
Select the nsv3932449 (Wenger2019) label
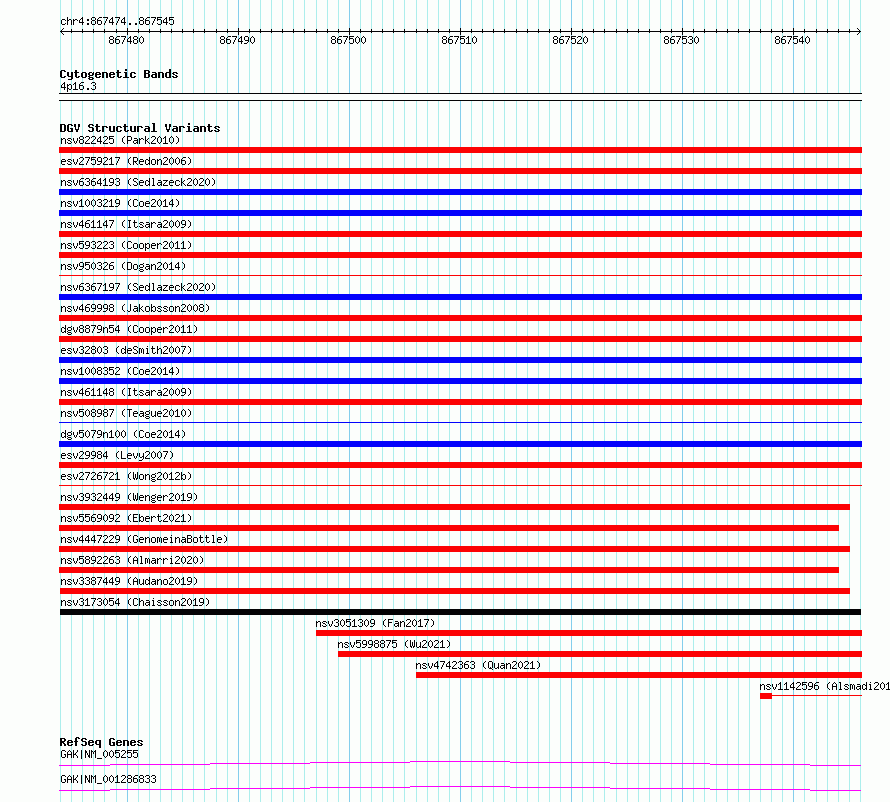(x=129, y=497)
